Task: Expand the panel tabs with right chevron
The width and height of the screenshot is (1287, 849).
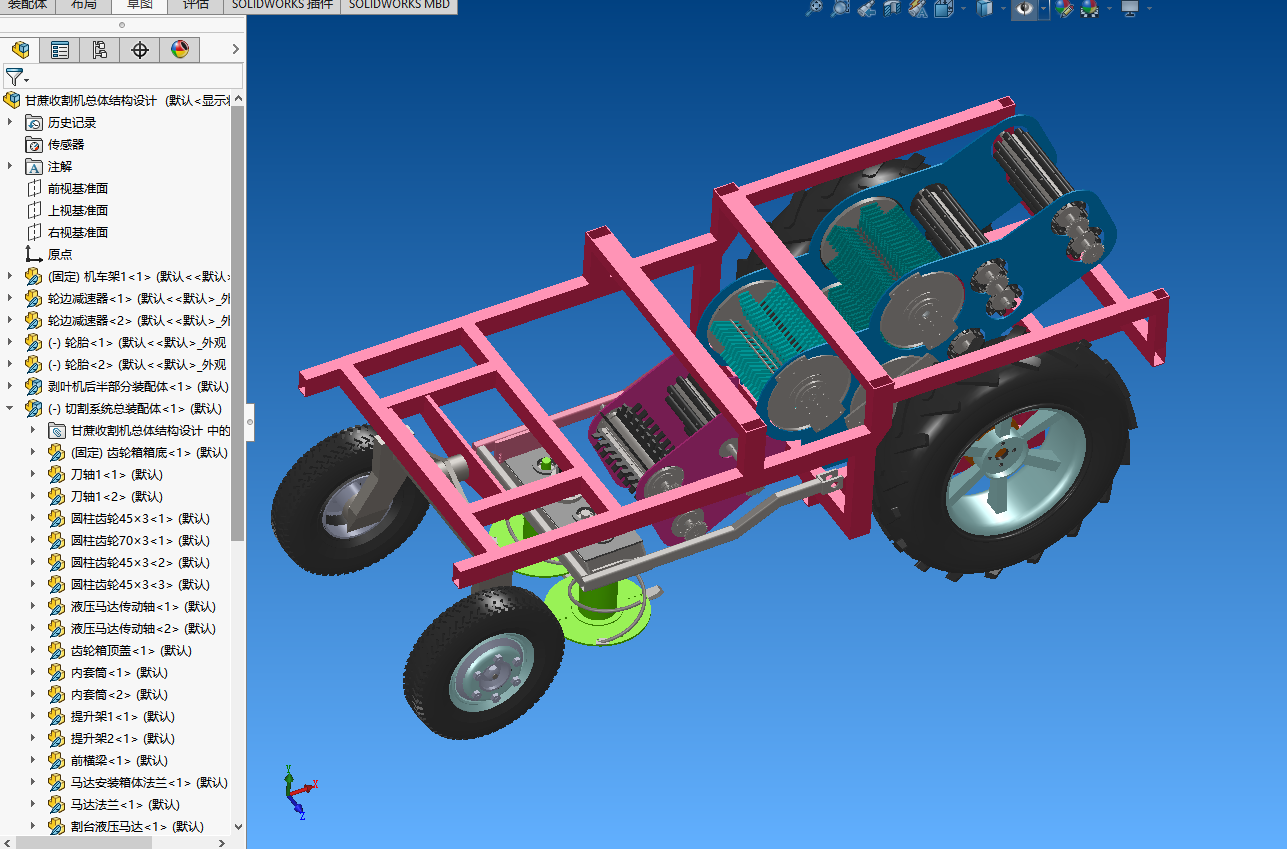Action: [x=235, y=49]
